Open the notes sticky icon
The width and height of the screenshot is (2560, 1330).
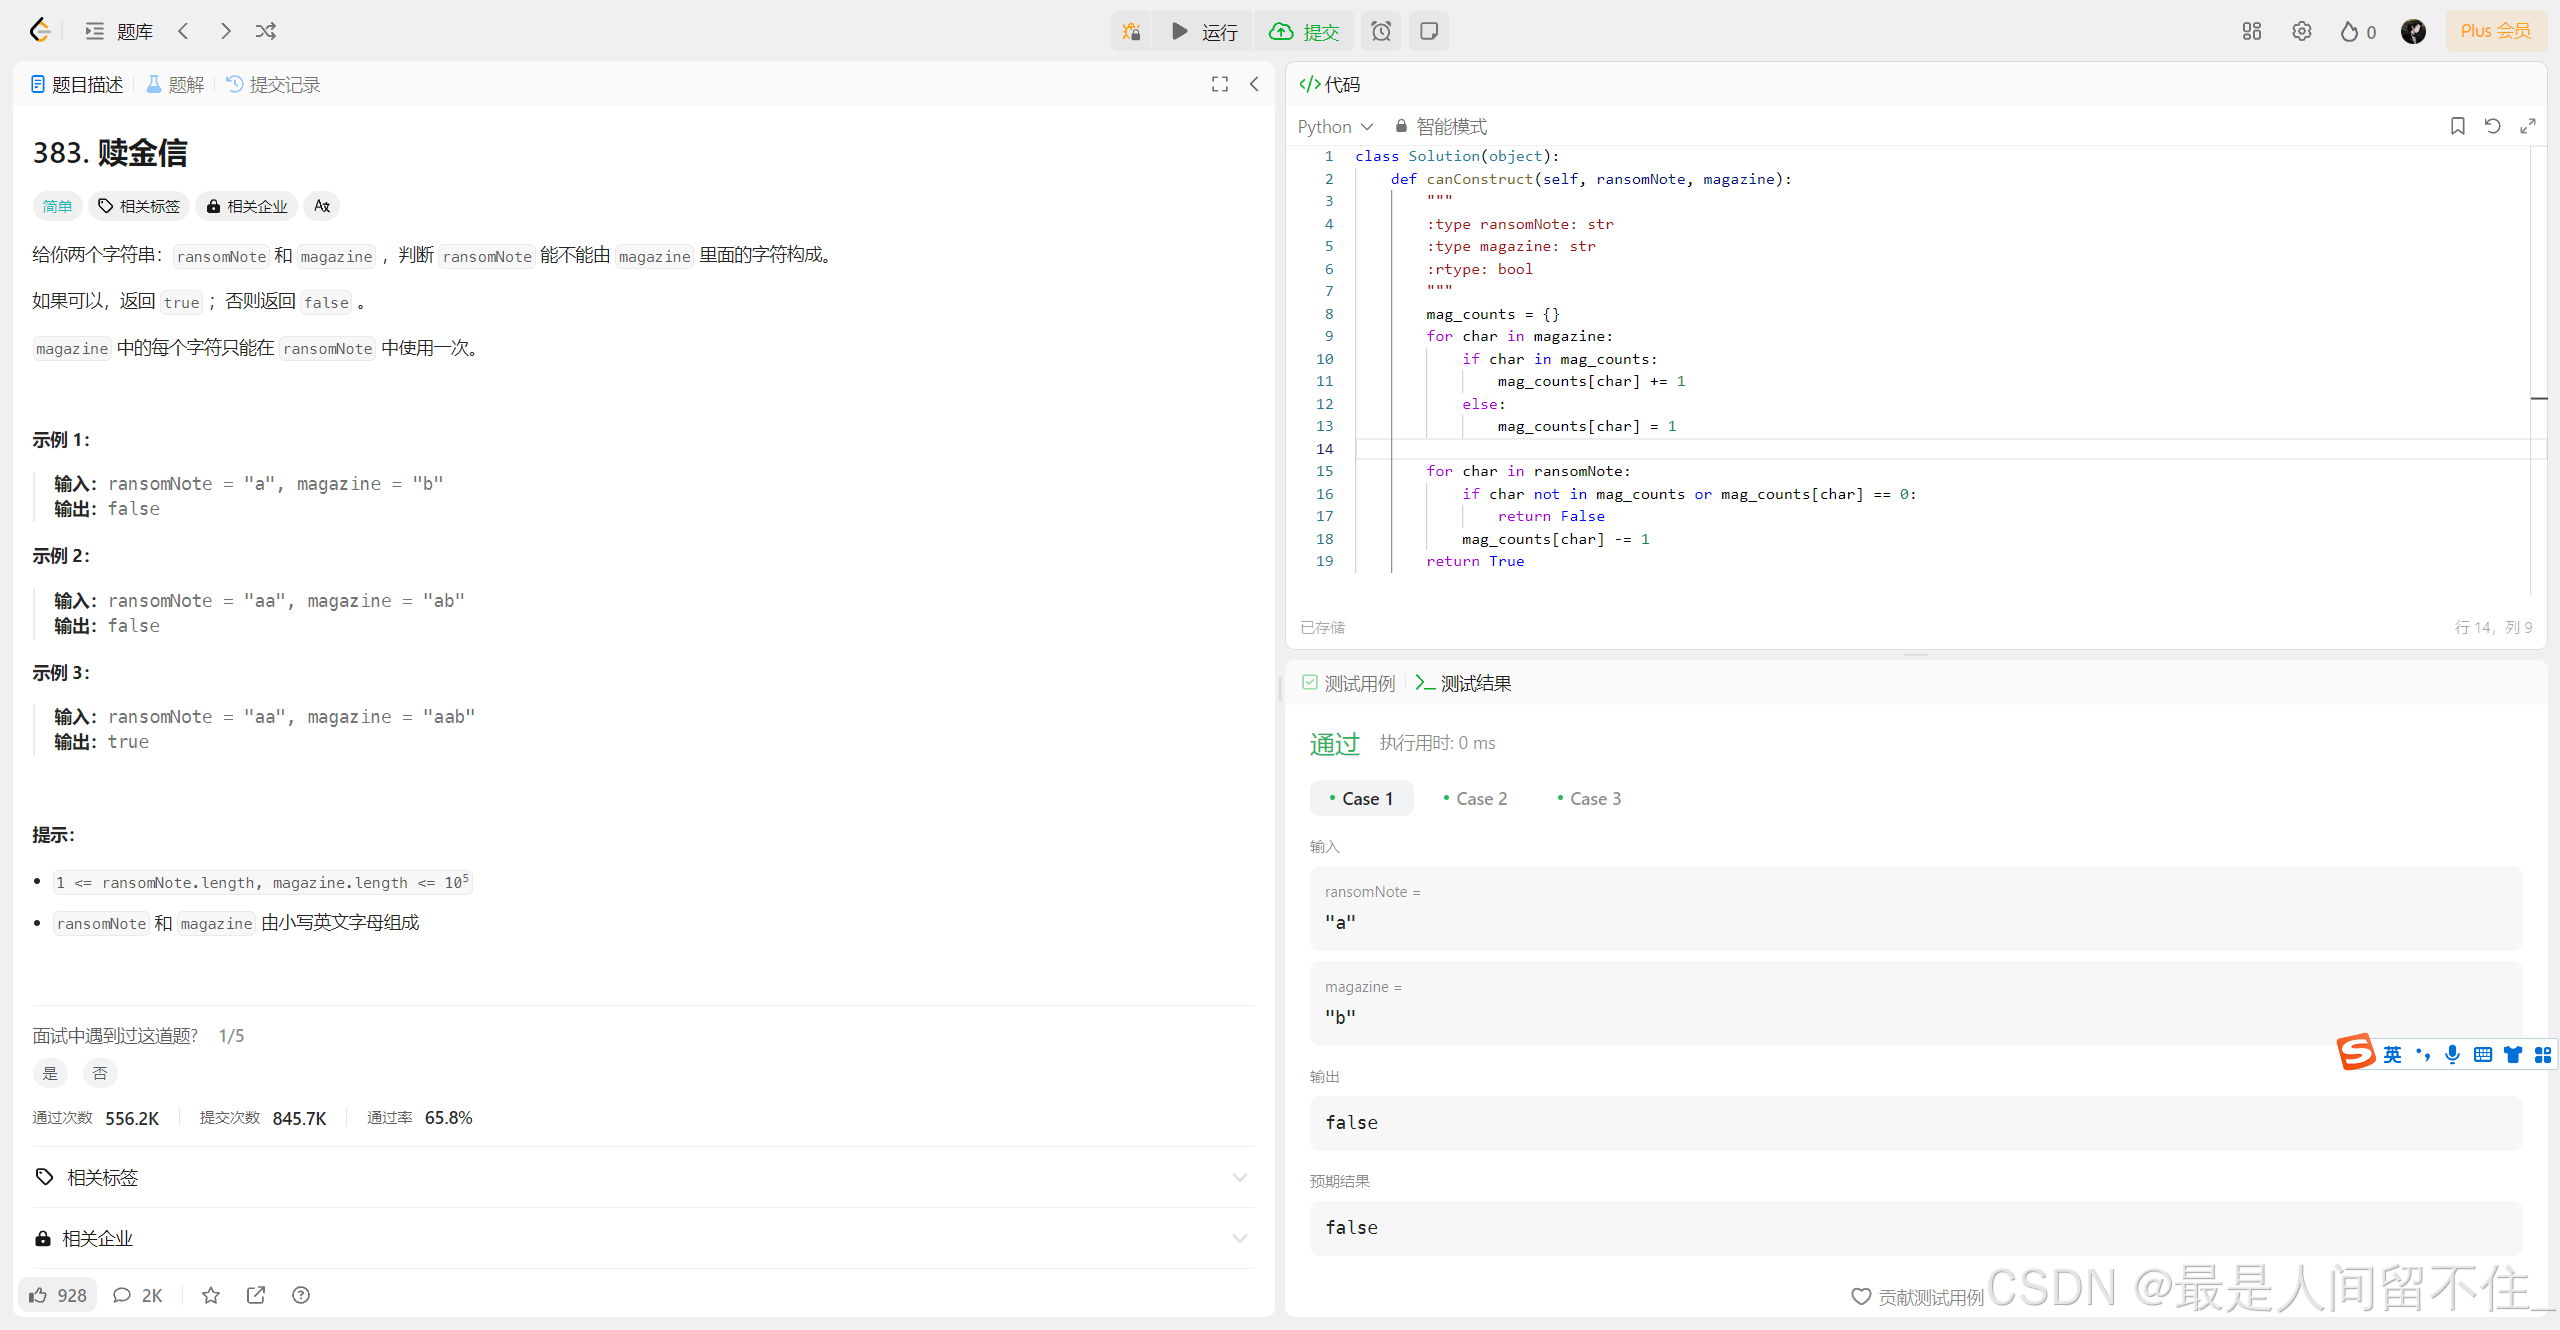click(1429, 31)
